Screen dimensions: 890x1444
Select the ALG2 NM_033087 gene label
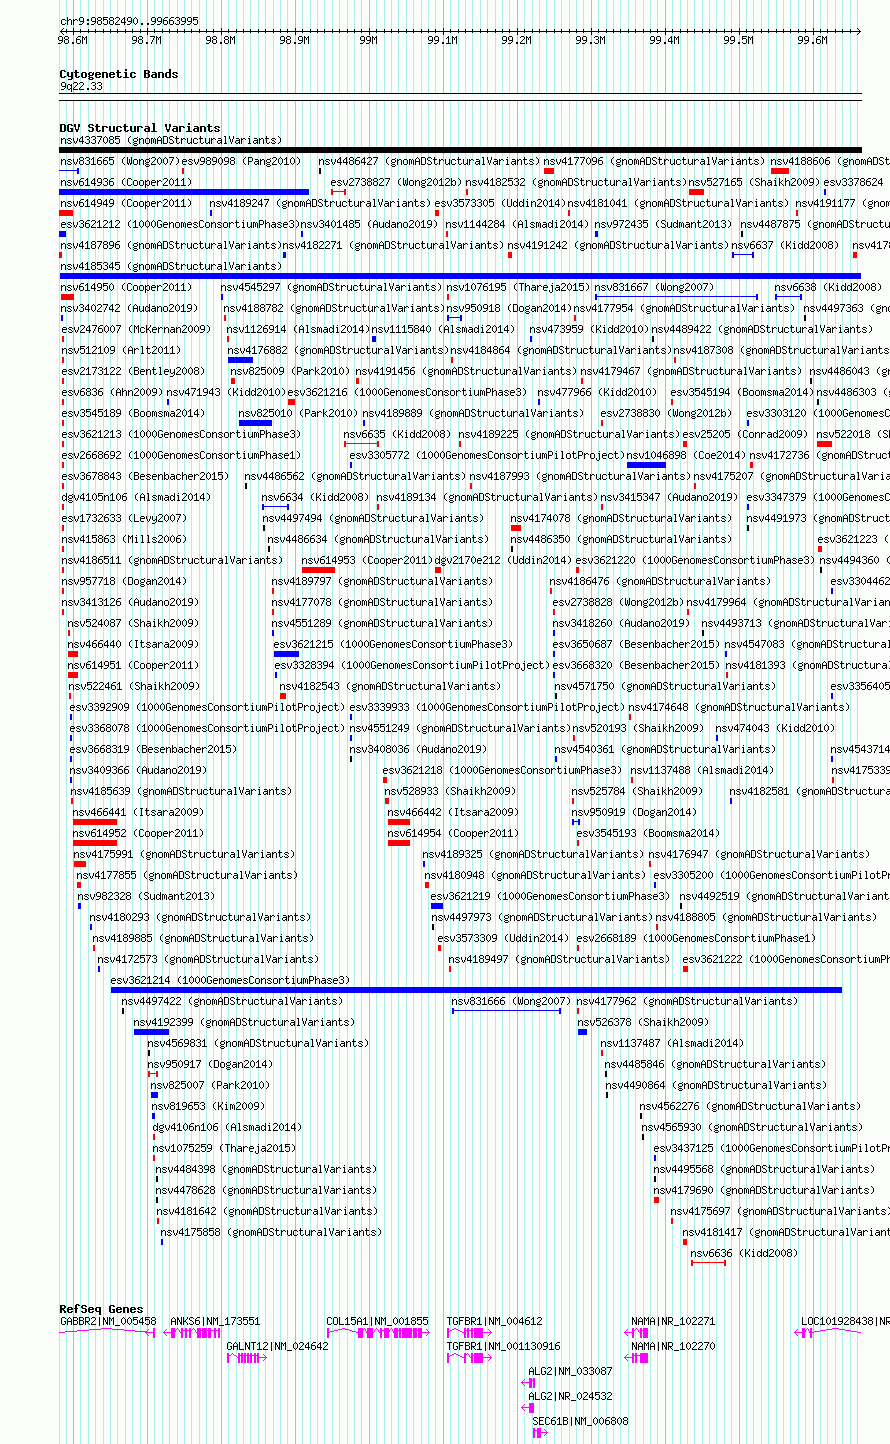[570, 1371]
